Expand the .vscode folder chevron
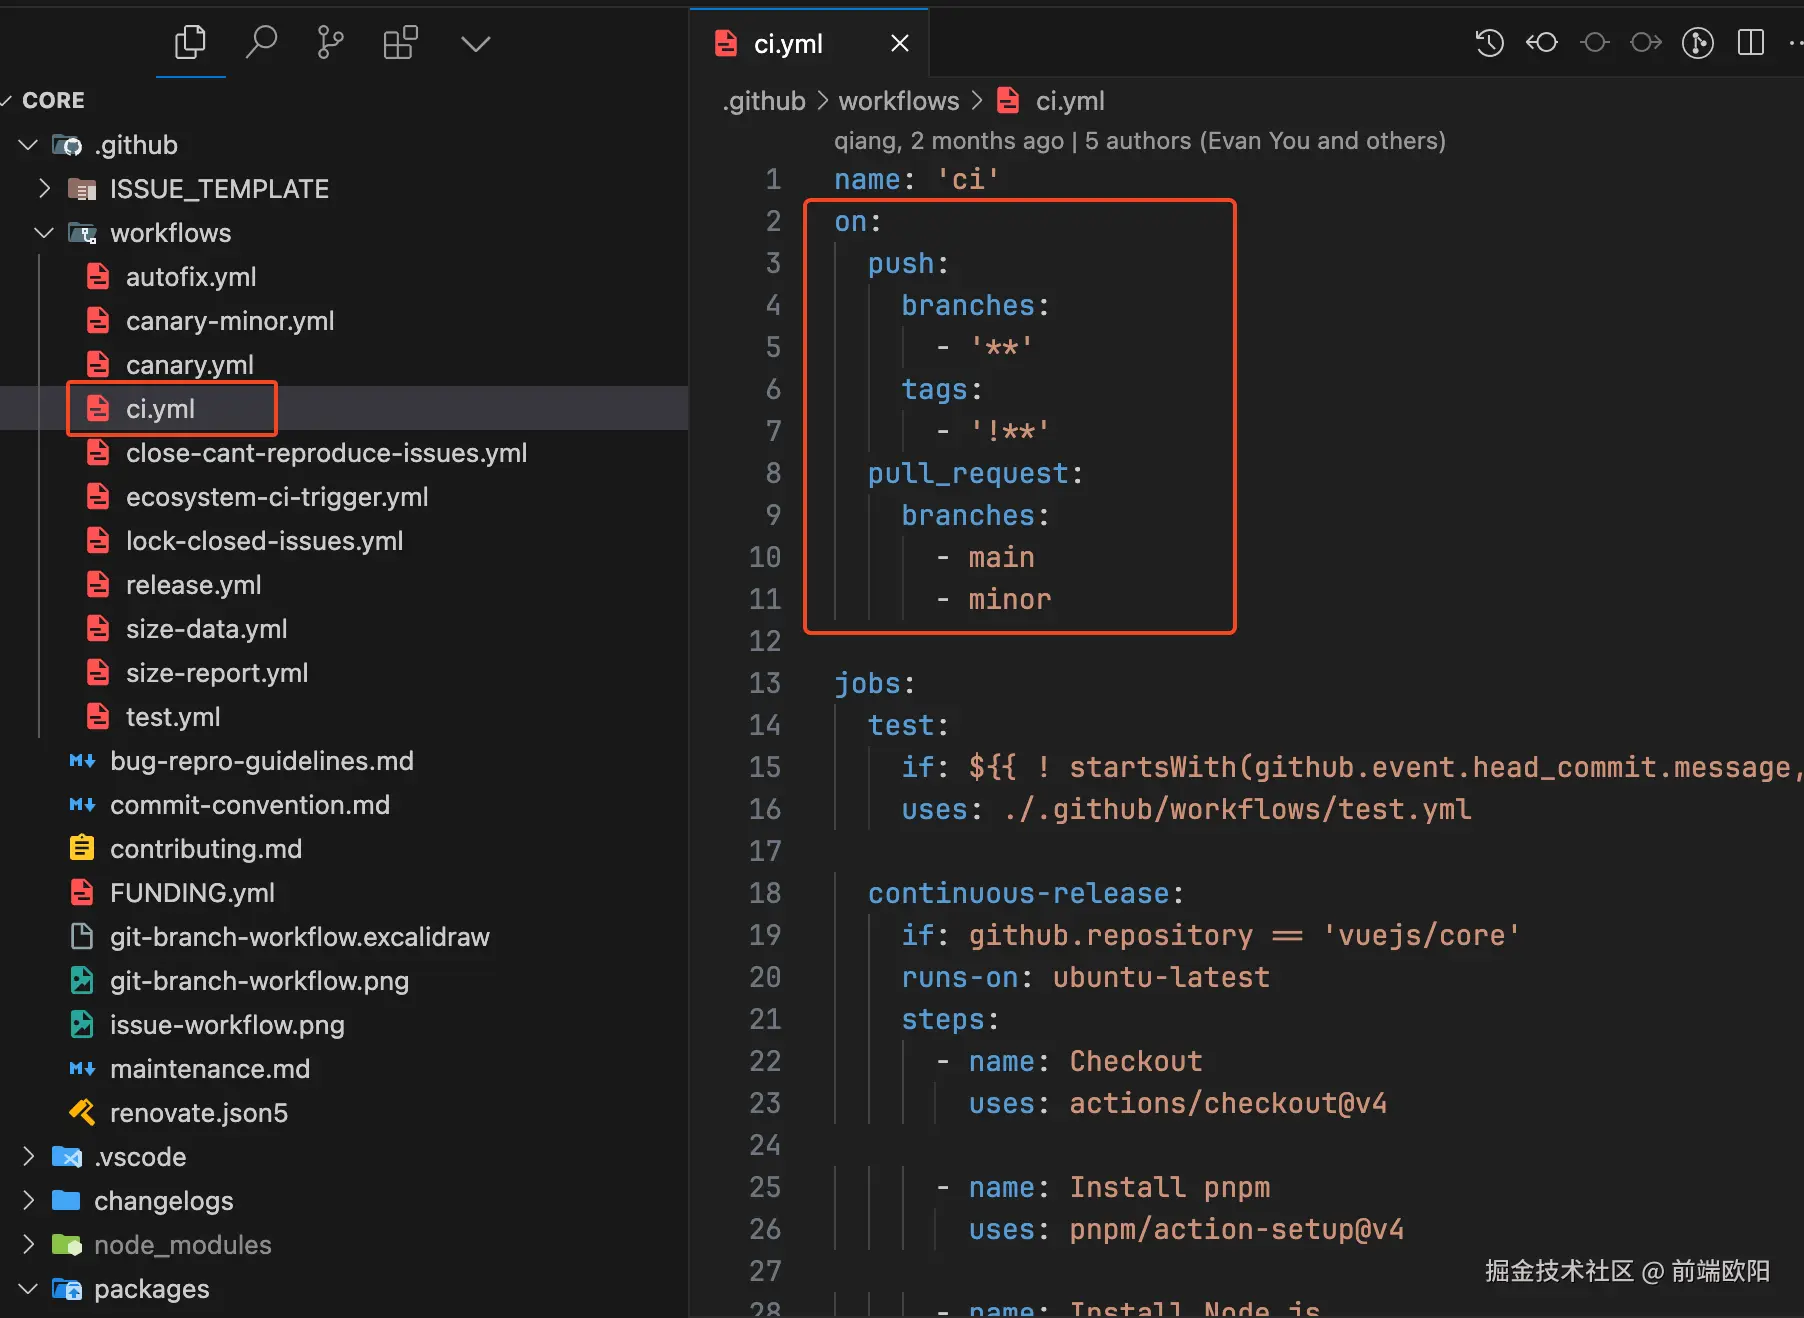The height and width of the screenshot is (1318, 1804). pyautogui.click(x=28, y=1157)
